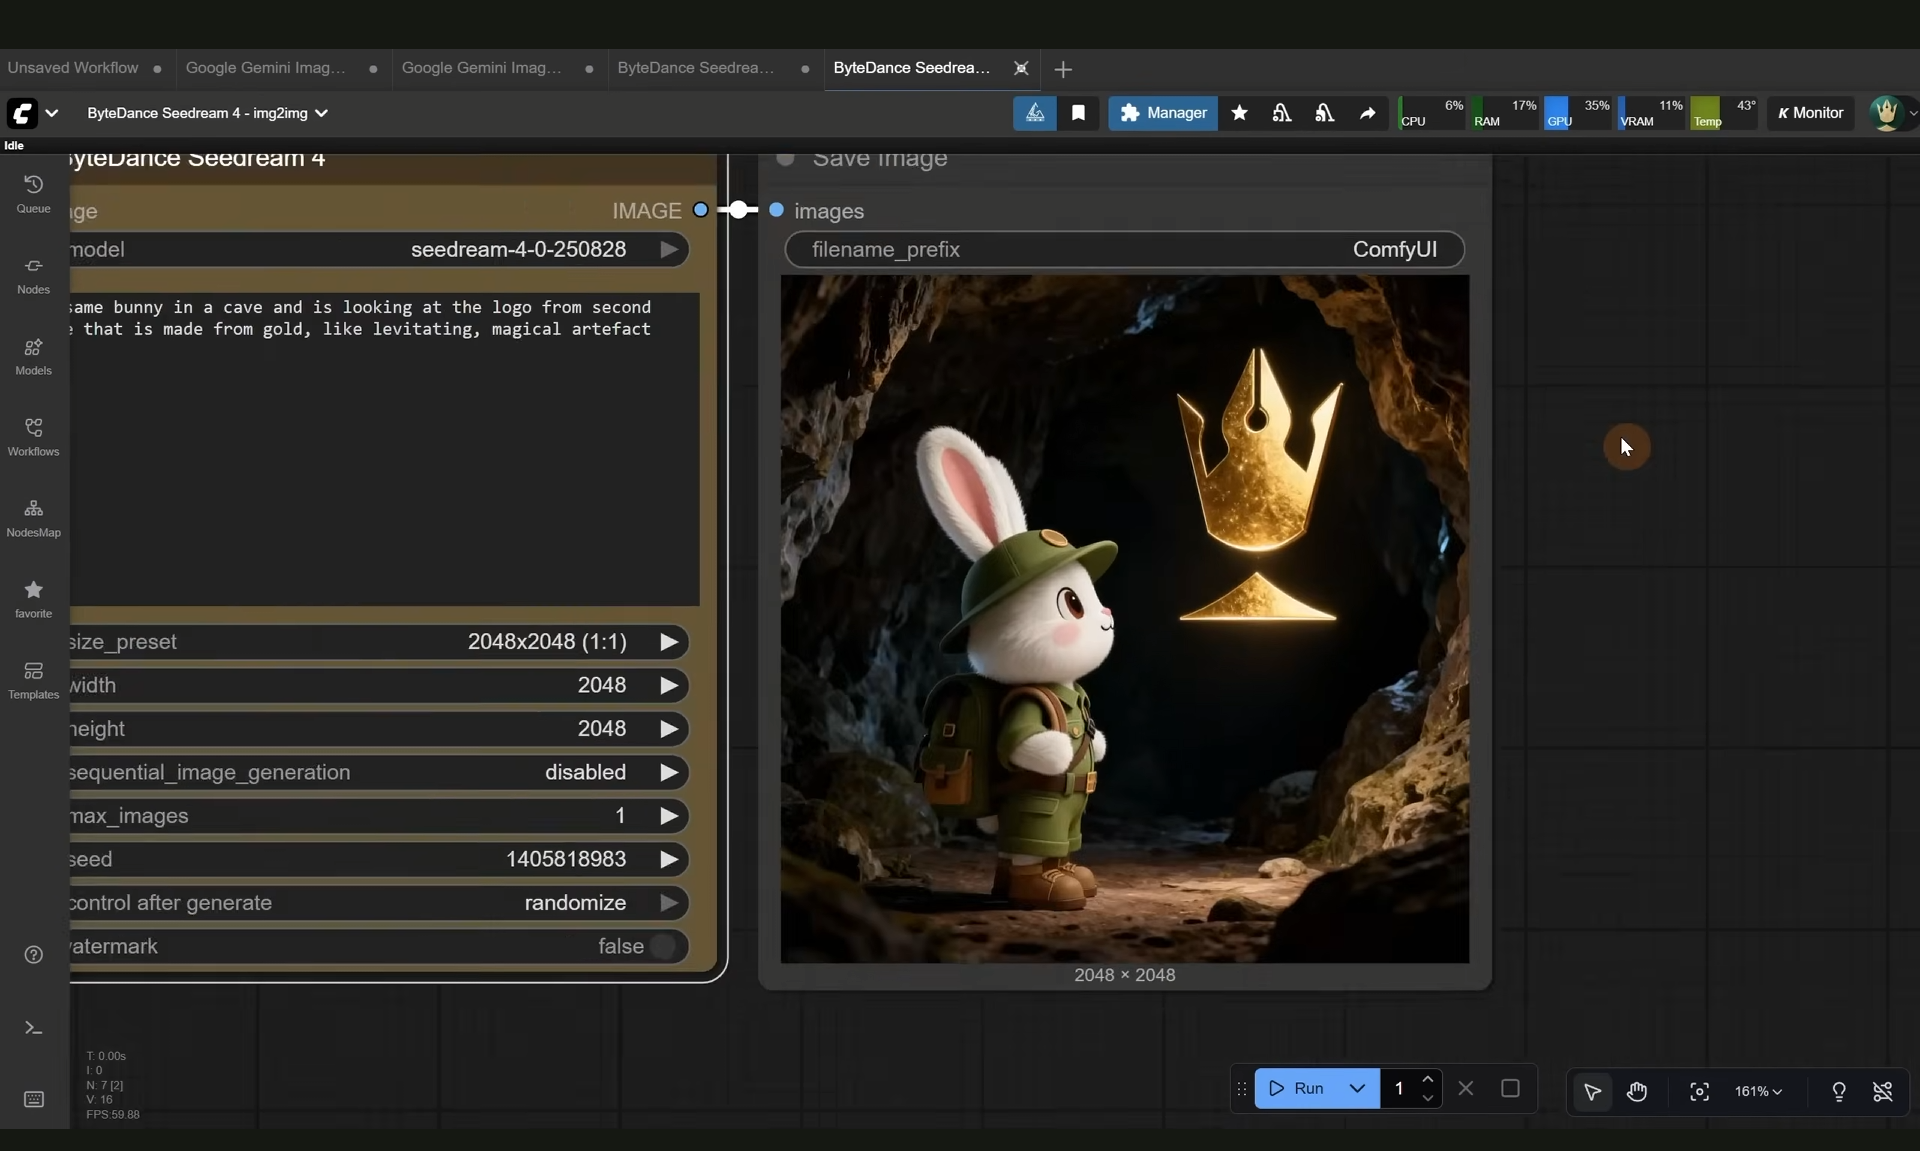Switch to the Unsaved Workflow tab

(x=73, y=68)
